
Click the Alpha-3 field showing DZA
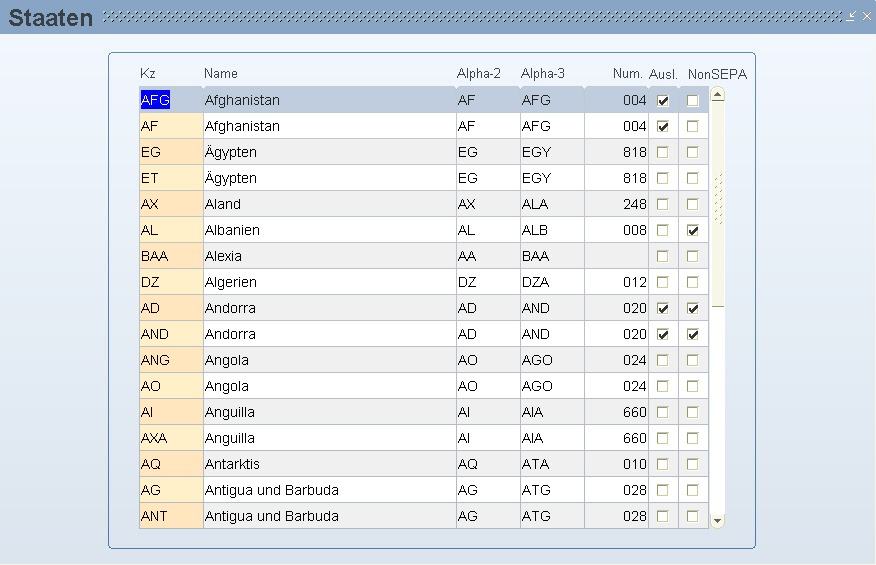tap(551, 282)
